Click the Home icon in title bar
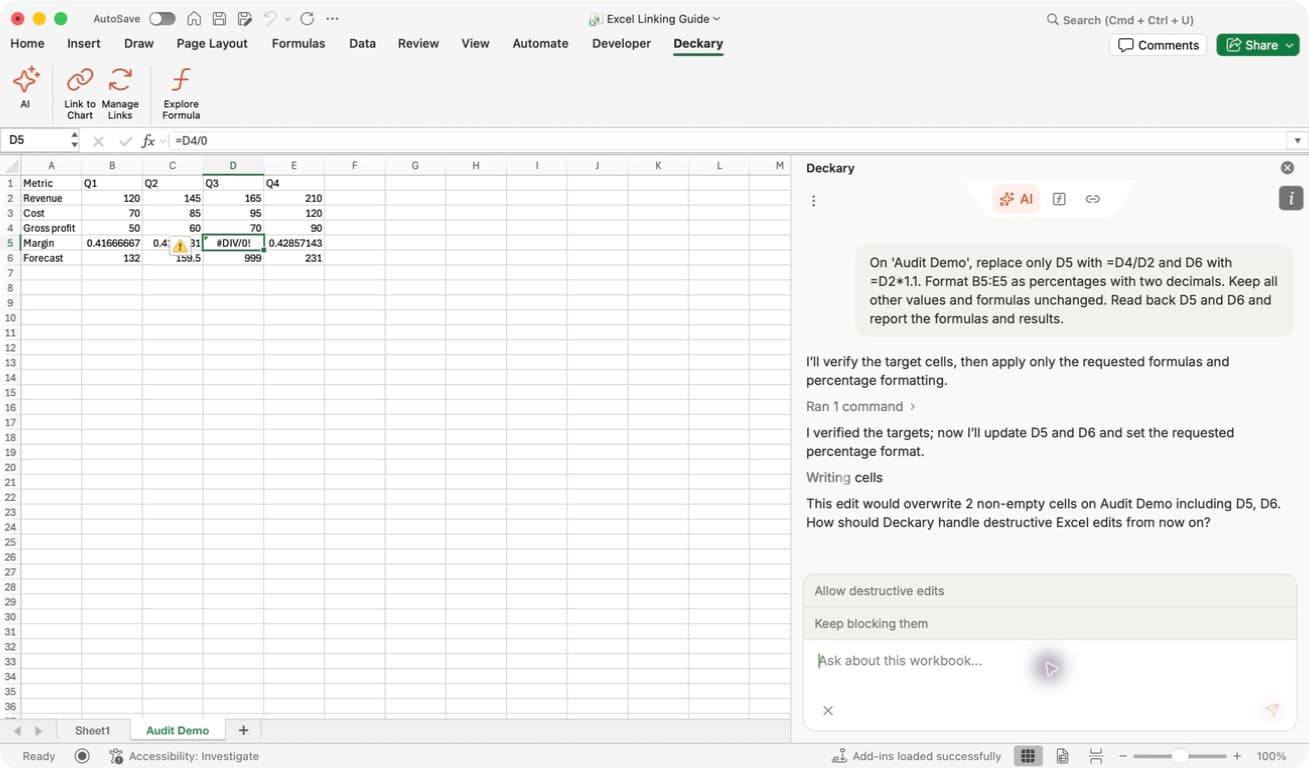Screen dimensions: 1309x768 click(x=194, y=19)
